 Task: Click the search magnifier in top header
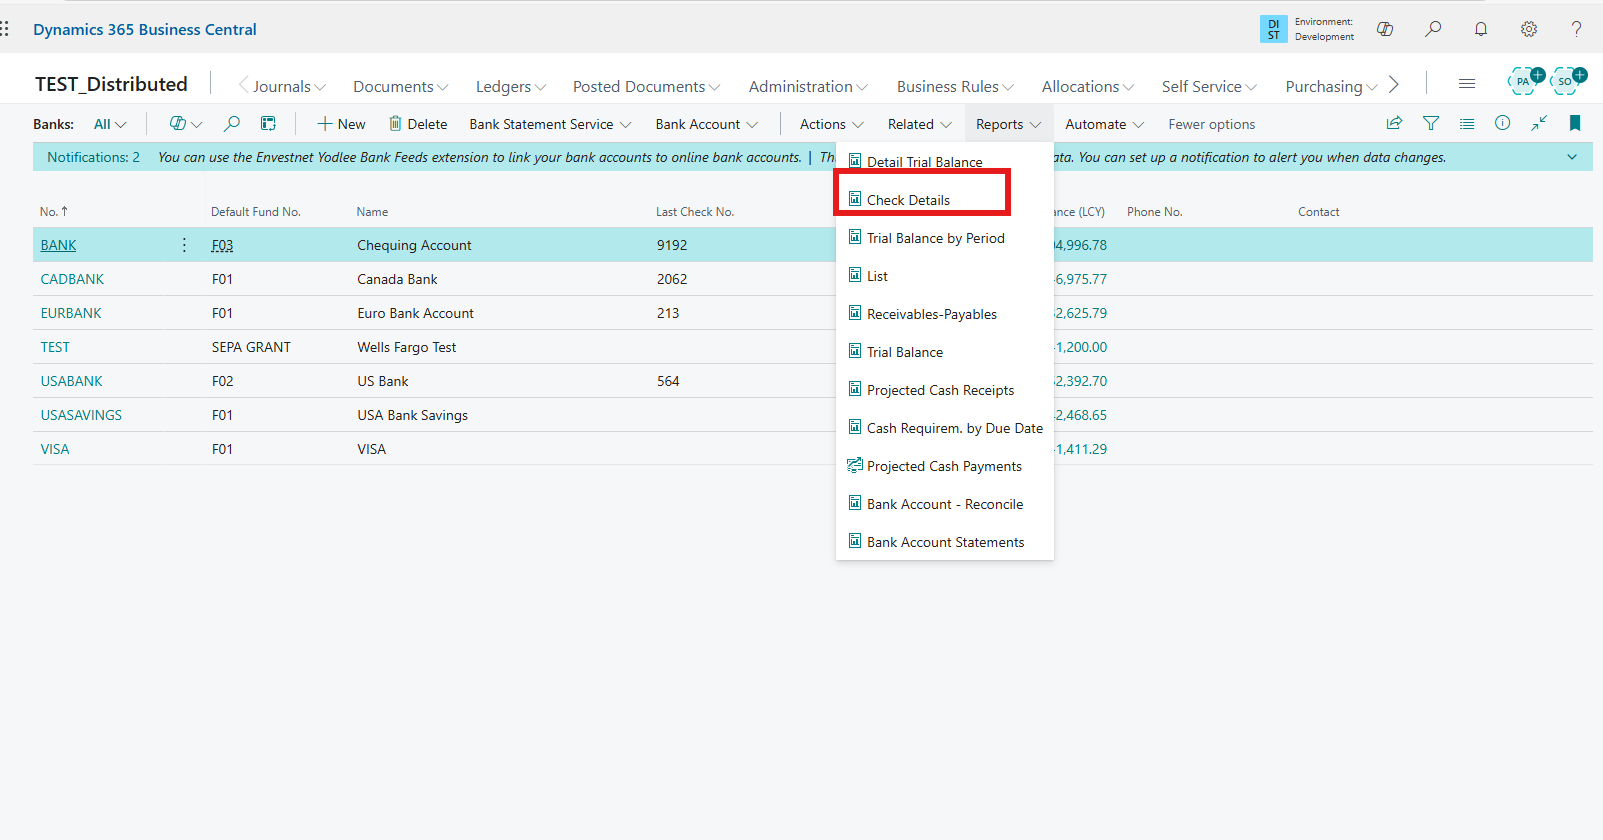point(1433,29)
